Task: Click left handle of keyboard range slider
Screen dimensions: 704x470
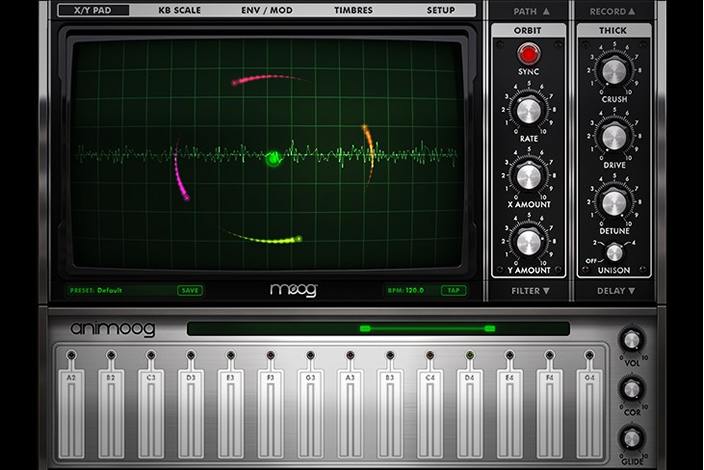Action: 365,329
